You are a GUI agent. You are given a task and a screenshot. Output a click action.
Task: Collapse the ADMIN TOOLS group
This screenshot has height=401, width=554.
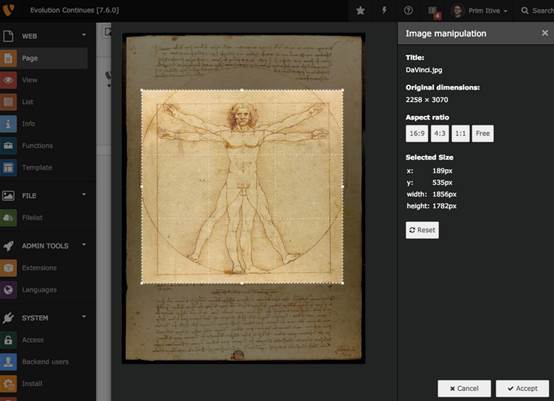84,245
